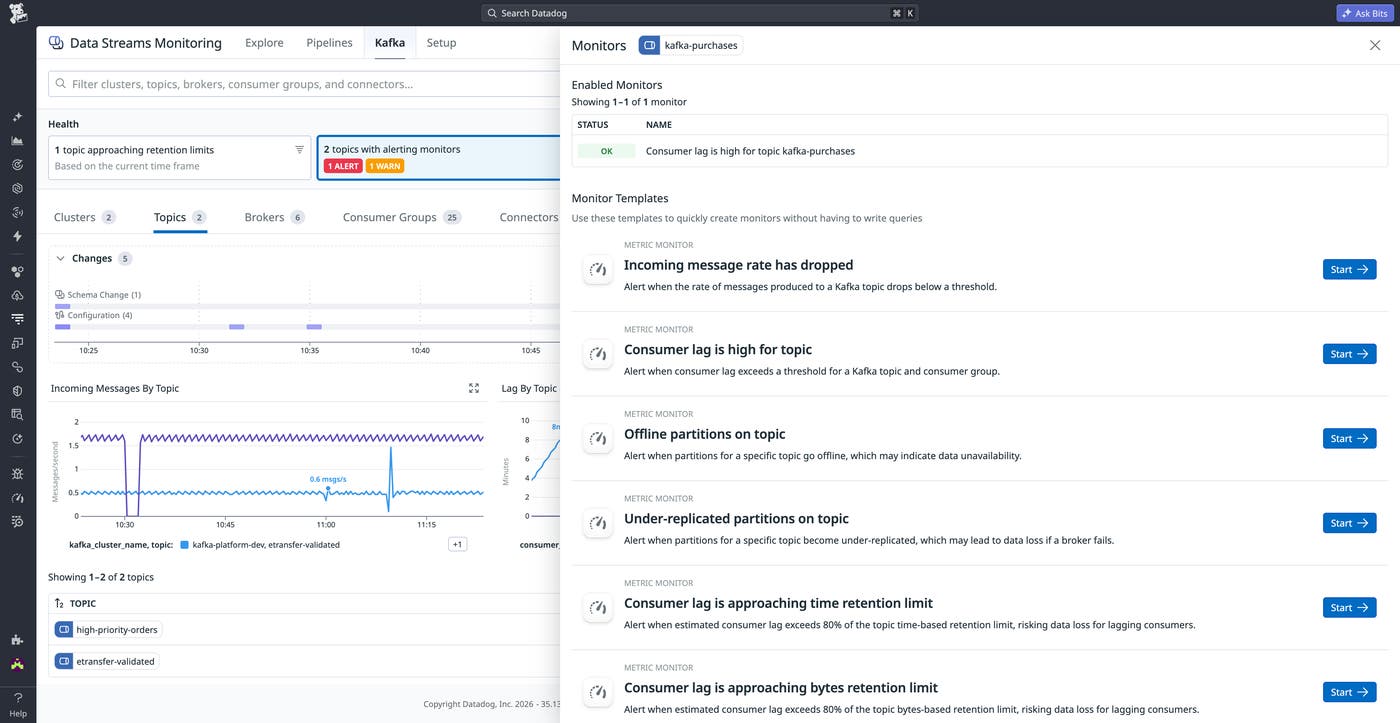Select the Topics tab
1400x723 pixels.
[180, 217]
